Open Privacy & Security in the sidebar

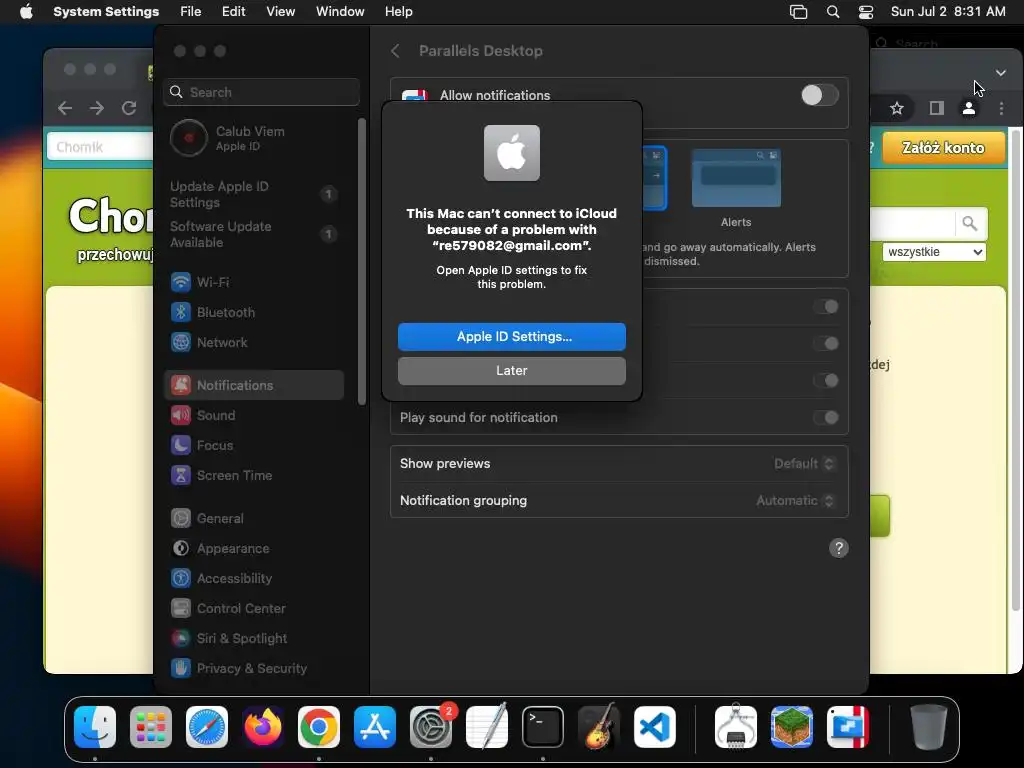click(253, 669)
